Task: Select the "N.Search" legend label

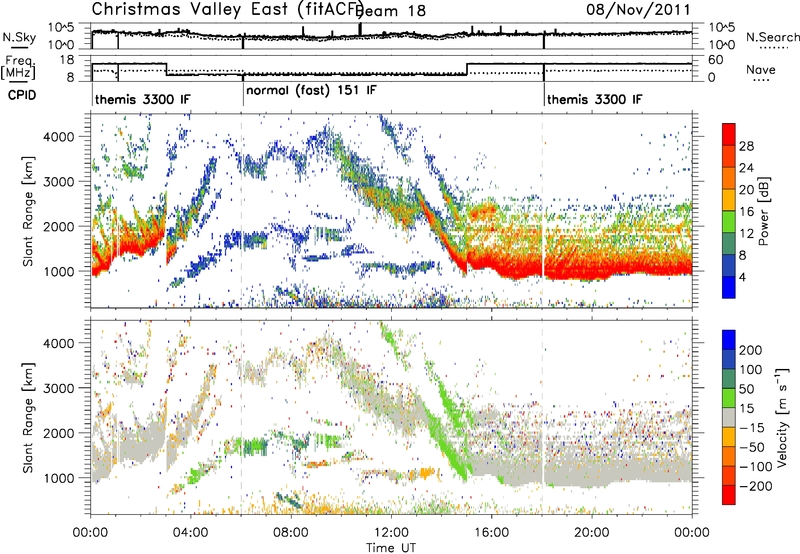Action: pyautogui.click(x=772, y=37)
